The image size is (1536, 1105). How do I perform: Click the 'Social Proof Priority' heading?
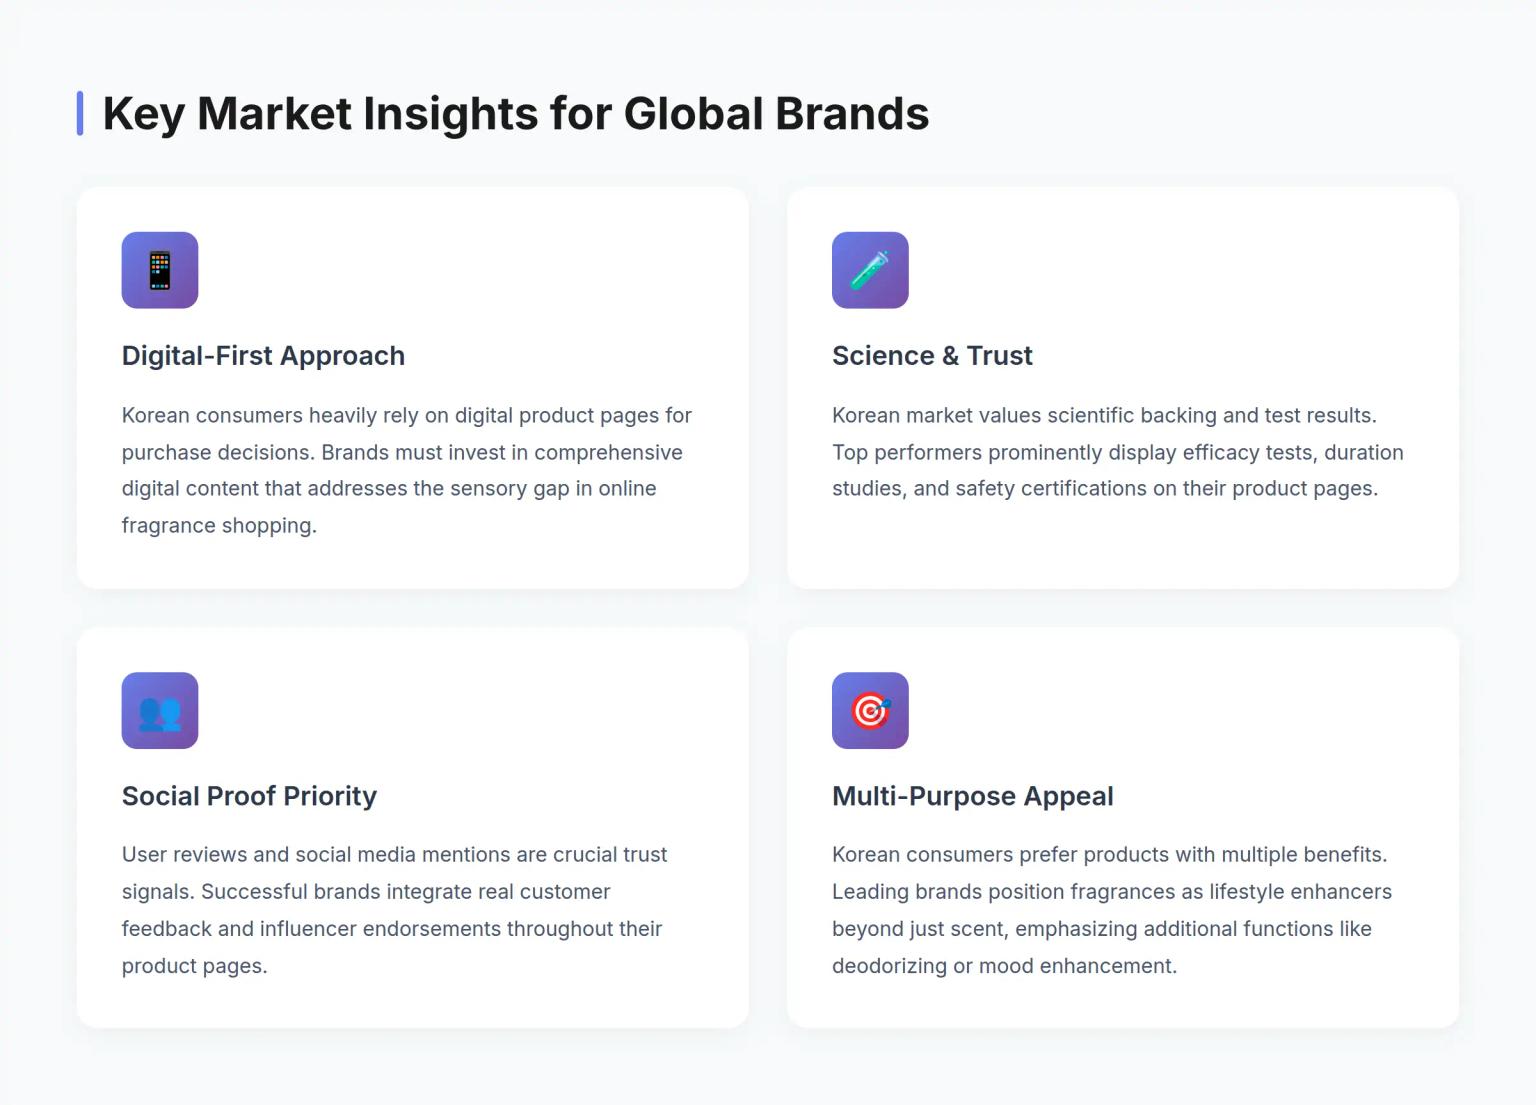pos(249,796)
